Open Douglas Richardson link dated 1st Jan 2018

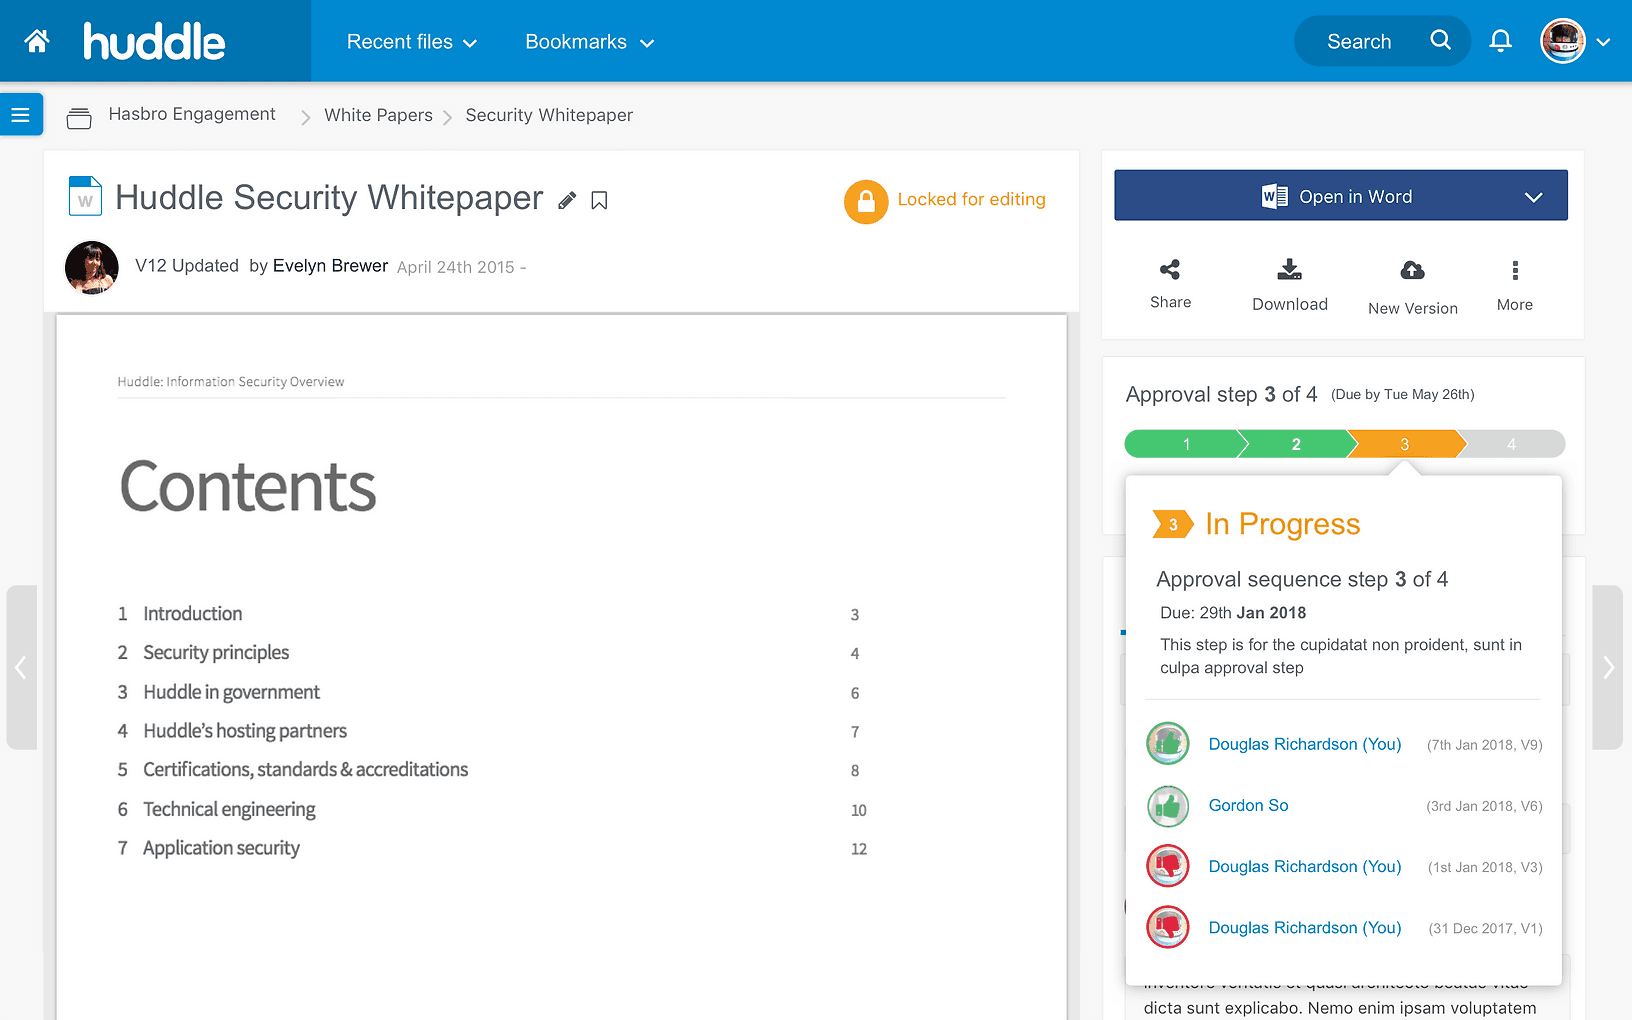click(x=1305, y=866)
